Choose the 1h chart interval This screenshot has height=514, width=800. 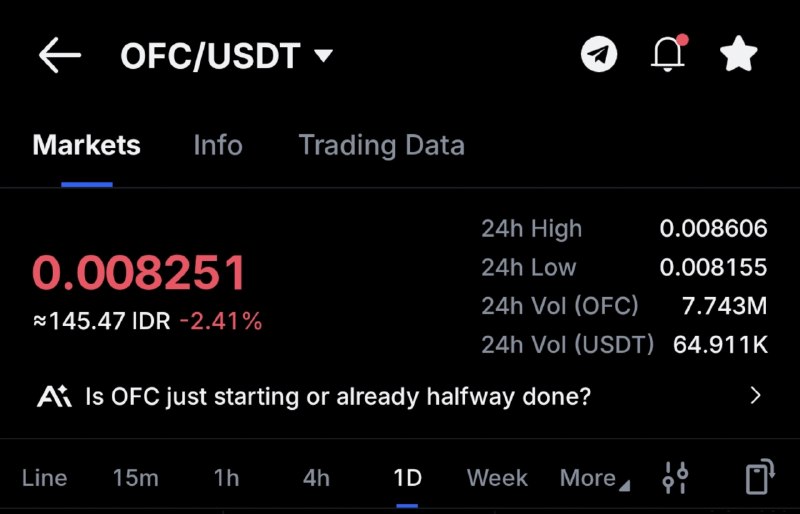pos(226,478)
